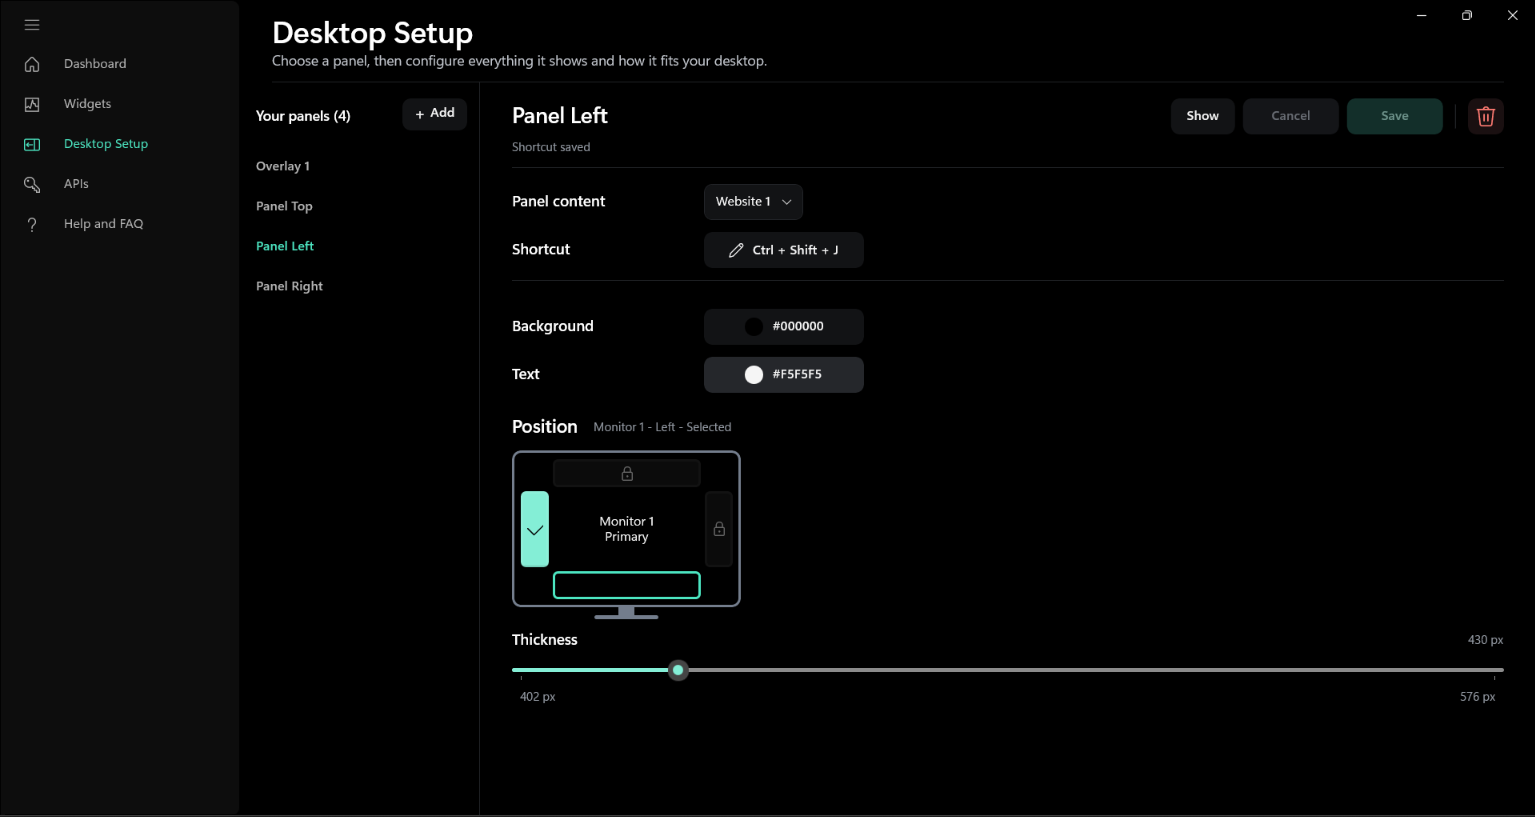Viewport: 1535px width, 817px height.
Task: Click the Help and FAQ question-mark icon
Action: pyautogui.click(x=32, y=224)
